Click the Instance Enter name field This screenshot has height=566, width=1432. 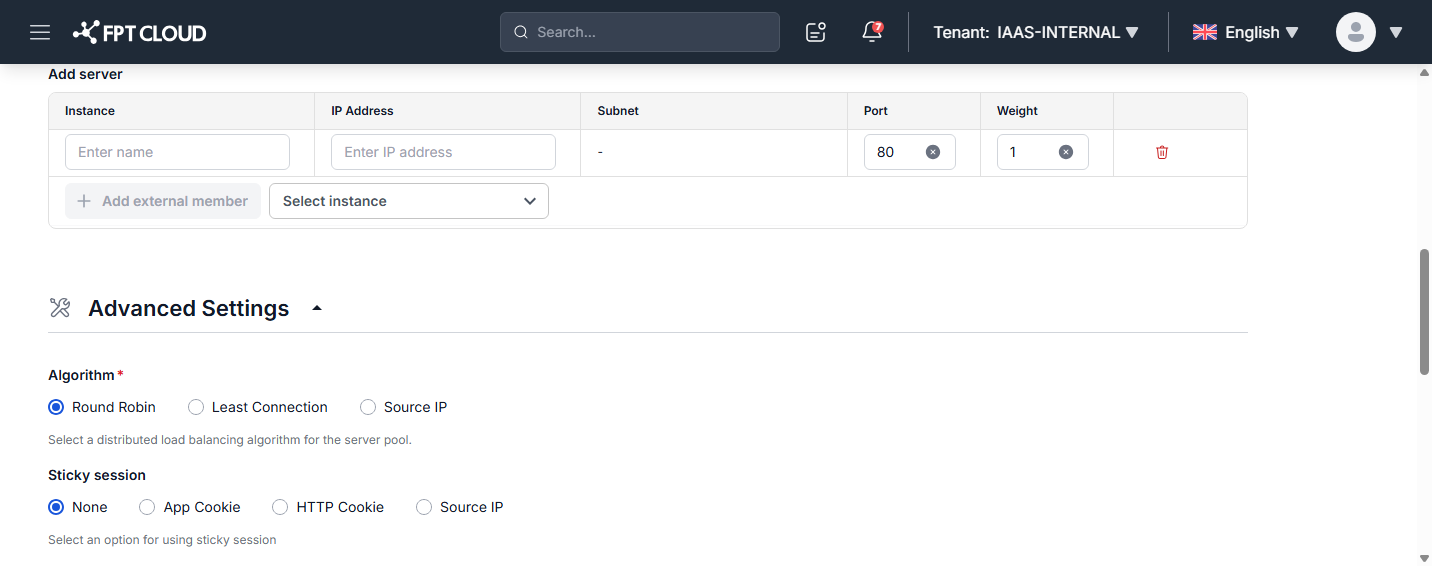click(x=177, y=152)
